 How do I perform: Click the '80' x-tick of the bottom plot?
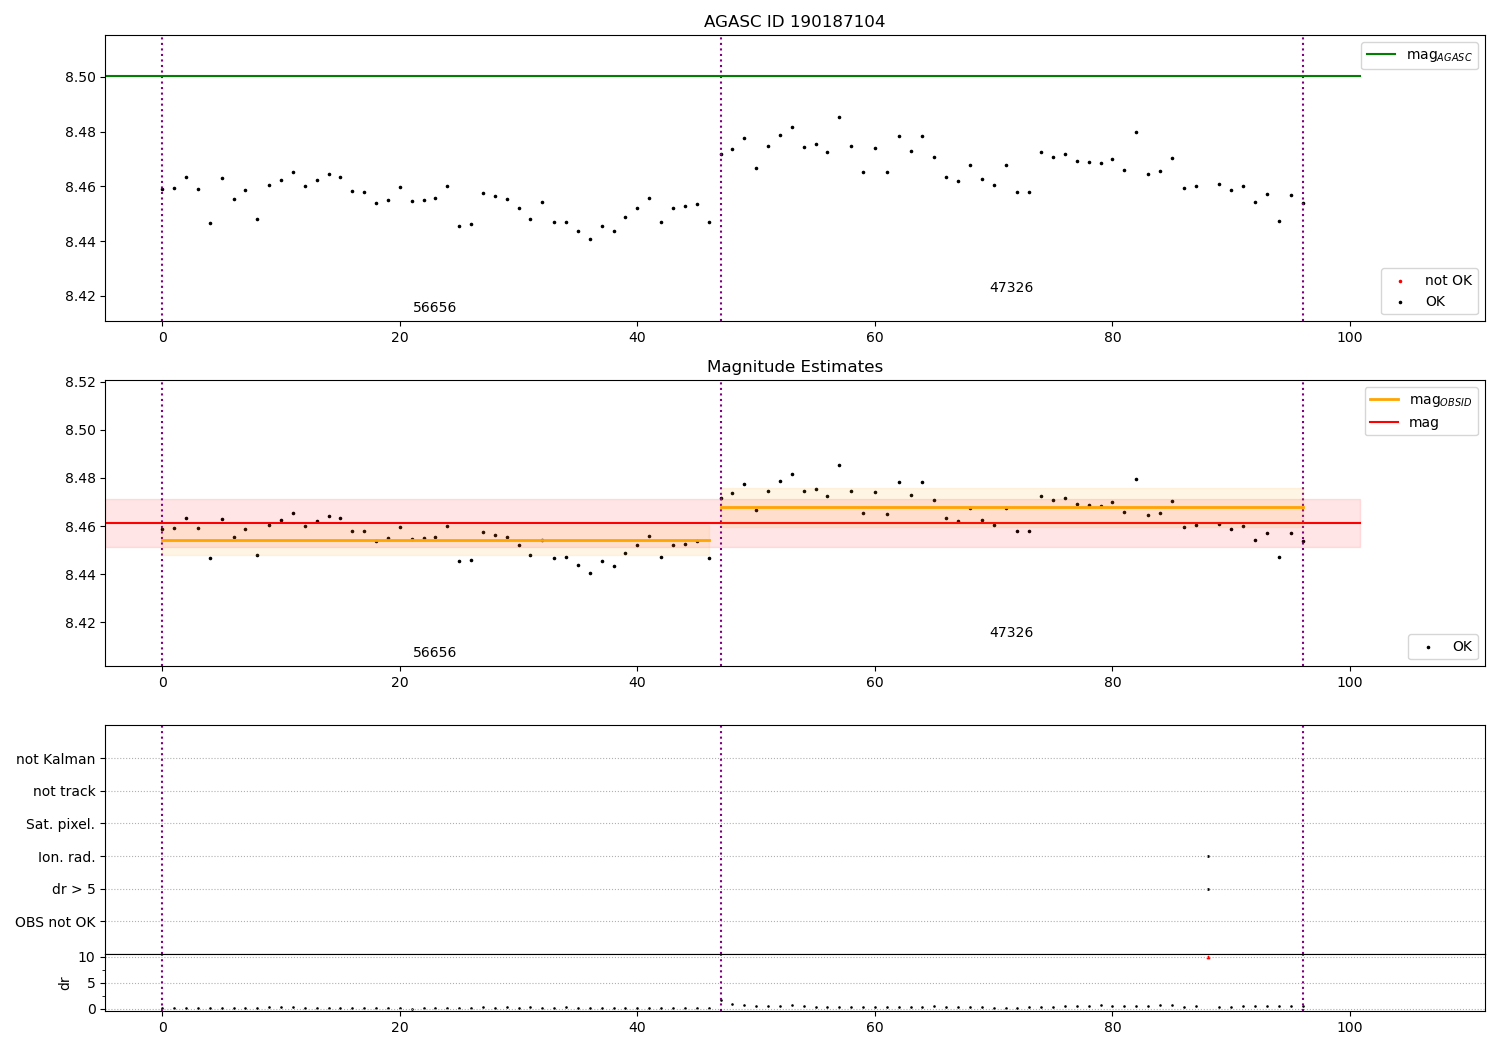tap(1112, 1027)
